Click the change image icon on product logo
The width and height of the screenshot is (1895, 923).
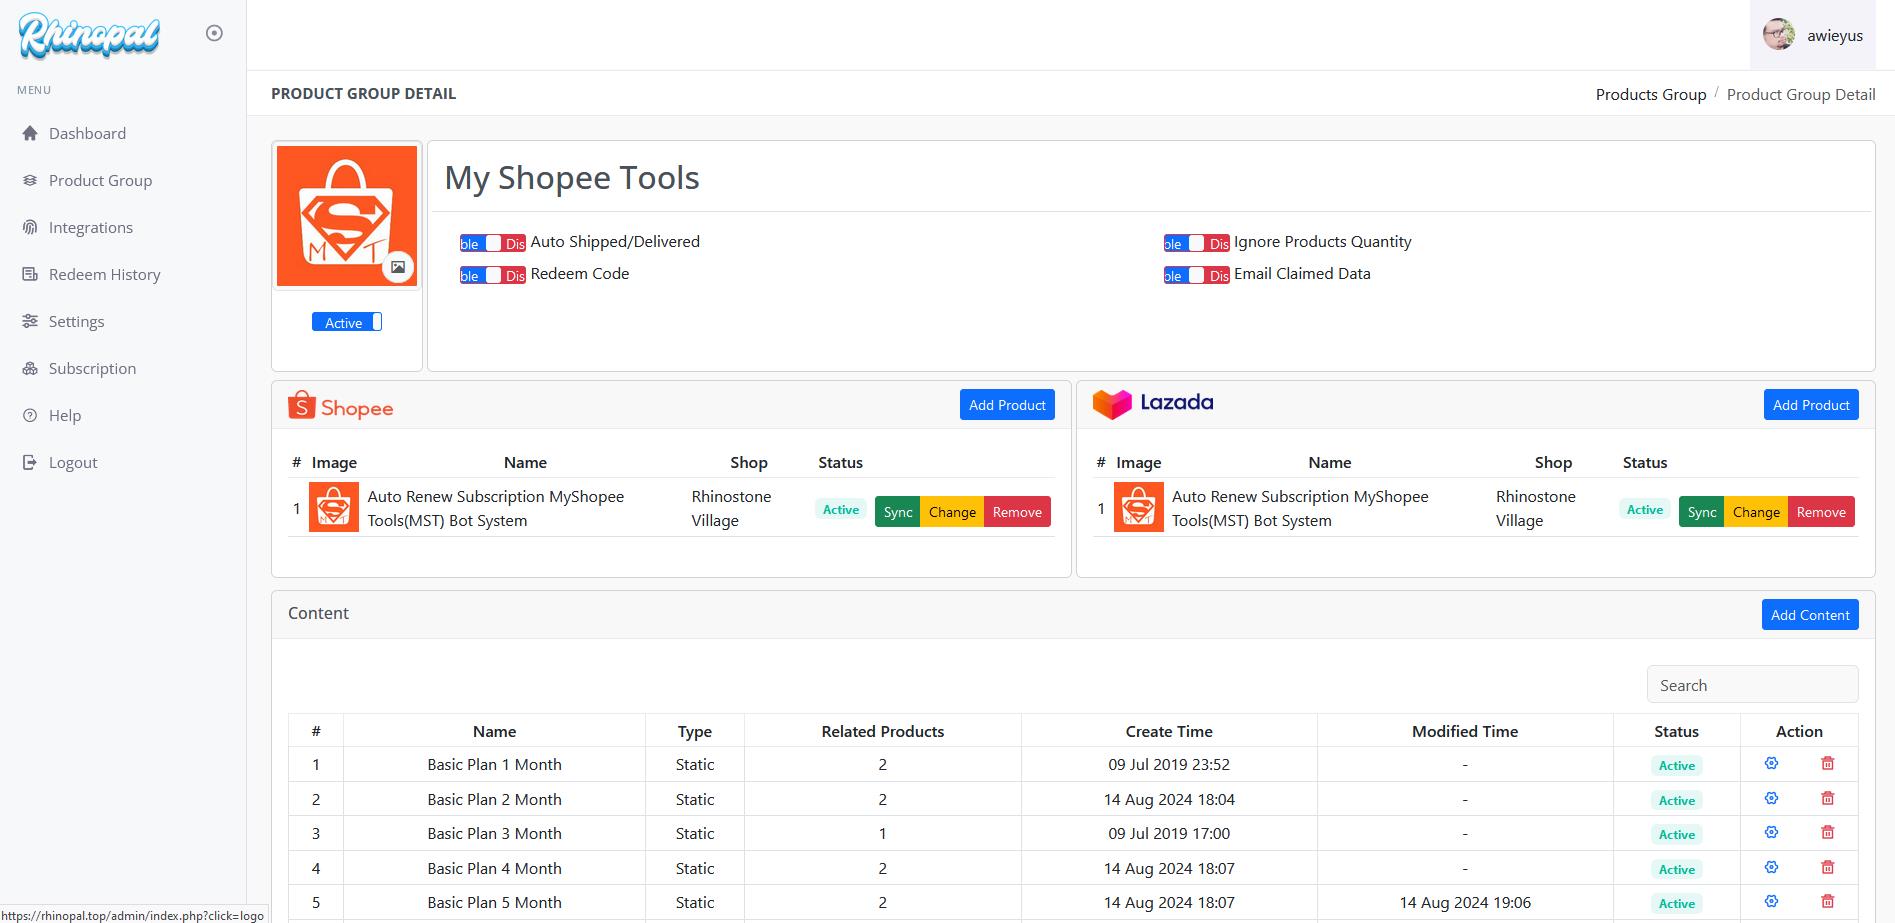(398, 267)
